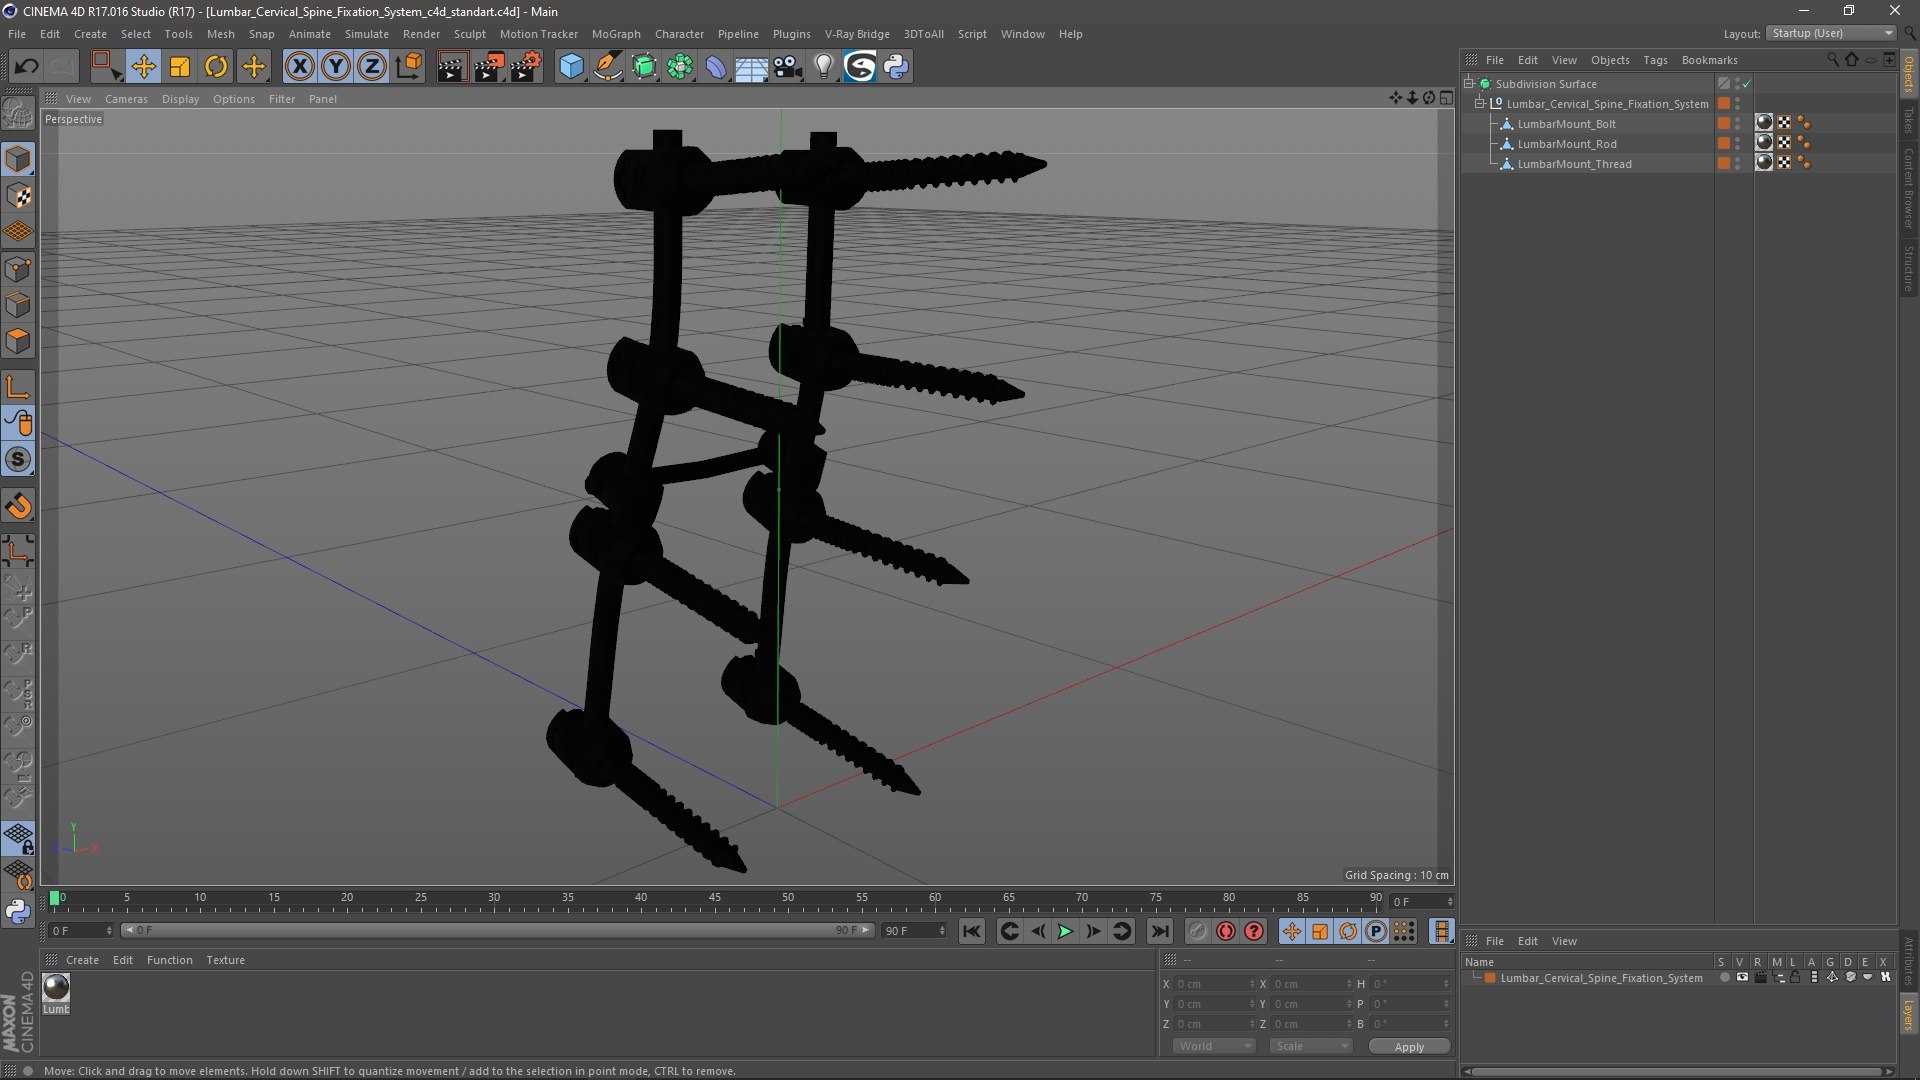Select the Move tool in the toolbar

tap(143, 67)
